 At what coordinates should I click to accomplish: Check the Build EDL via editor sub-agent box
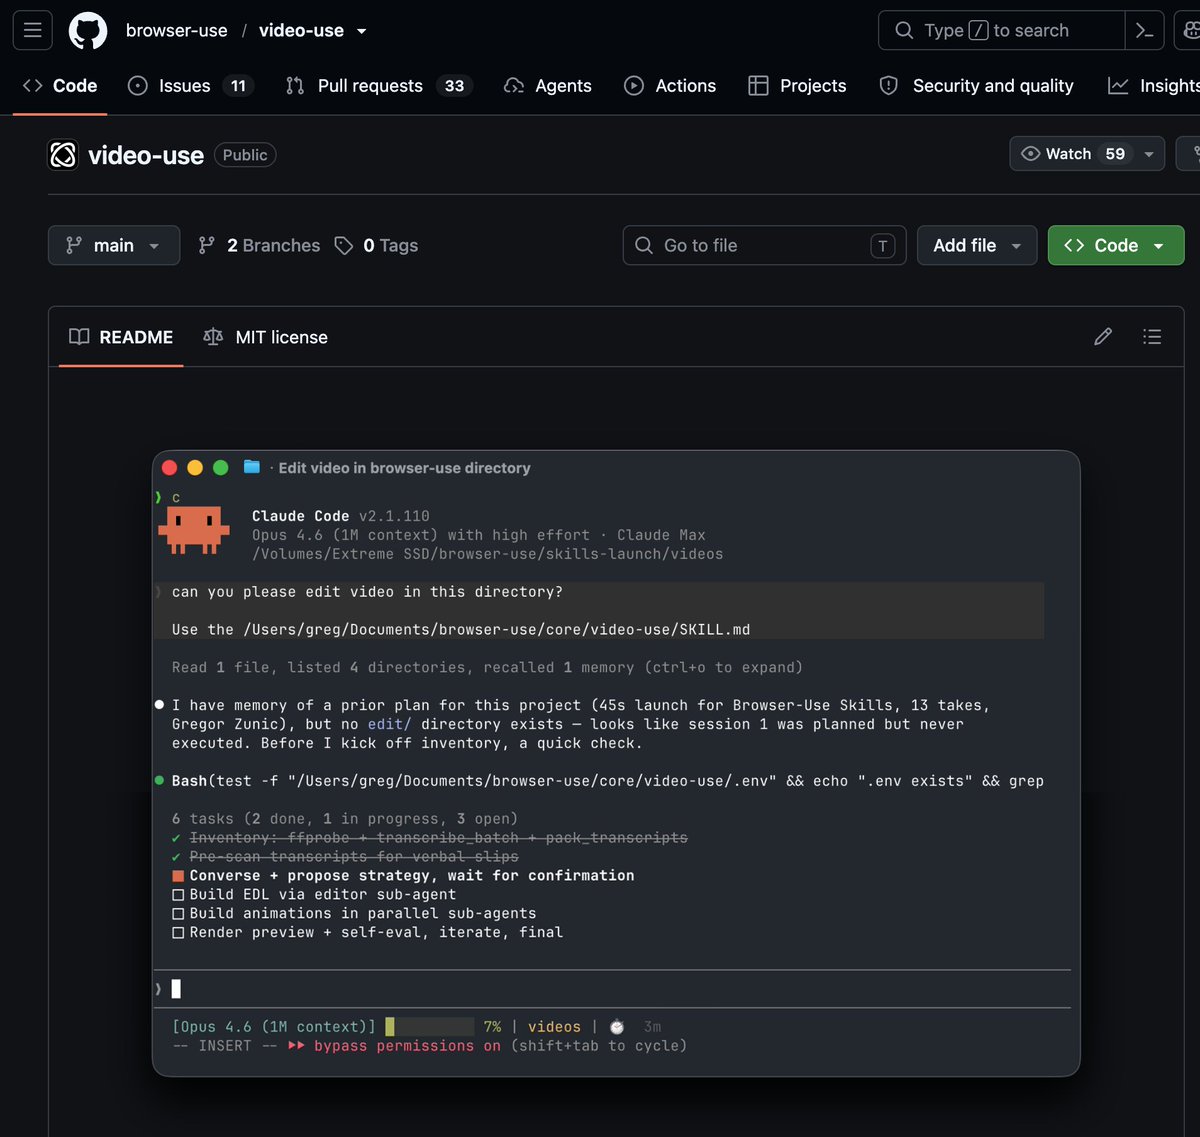pyautogui.click(x=178, y=894)
